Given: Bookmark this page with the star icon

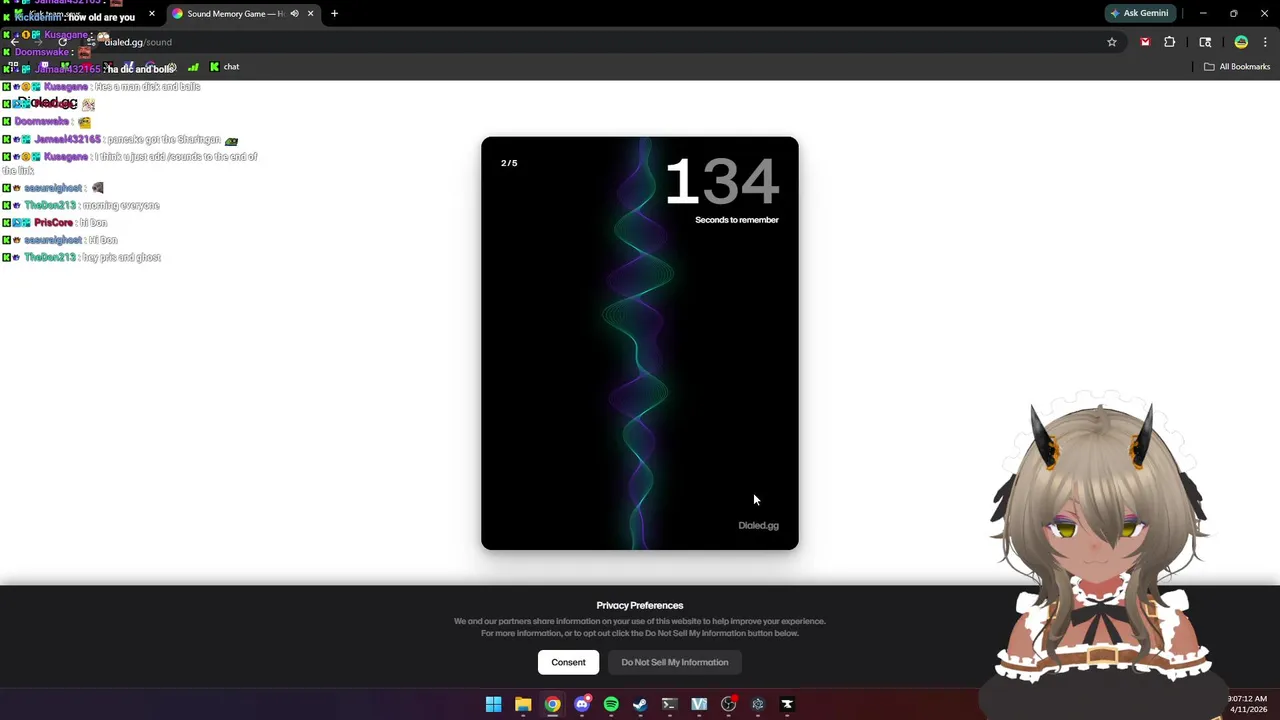Looking at the screenshot, I should pos(1111,42).
